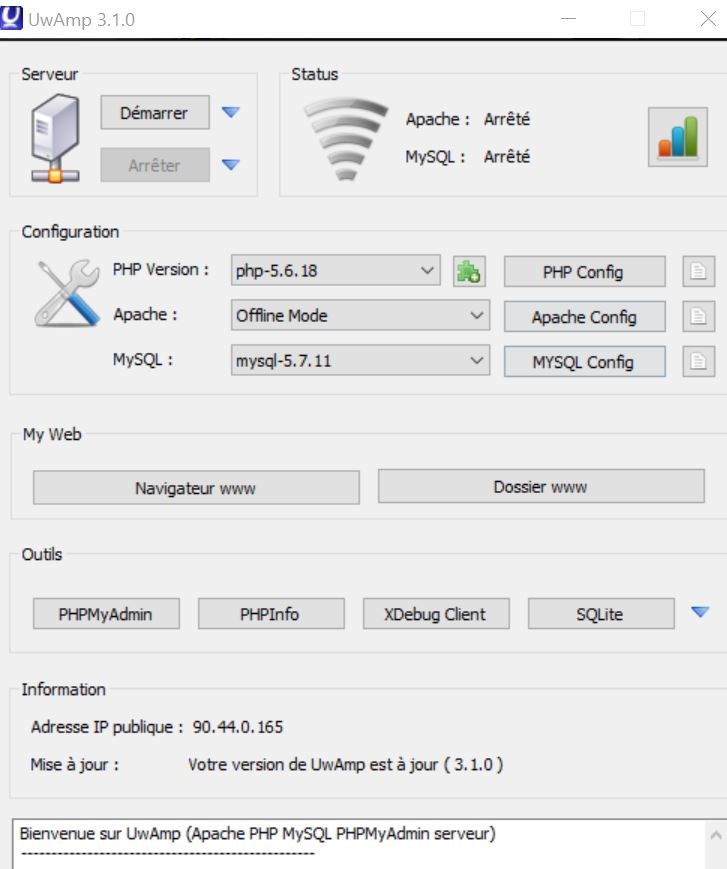Open the Dossier www folder
This screenshot has height=869, width=727.
tap(540, 487)
